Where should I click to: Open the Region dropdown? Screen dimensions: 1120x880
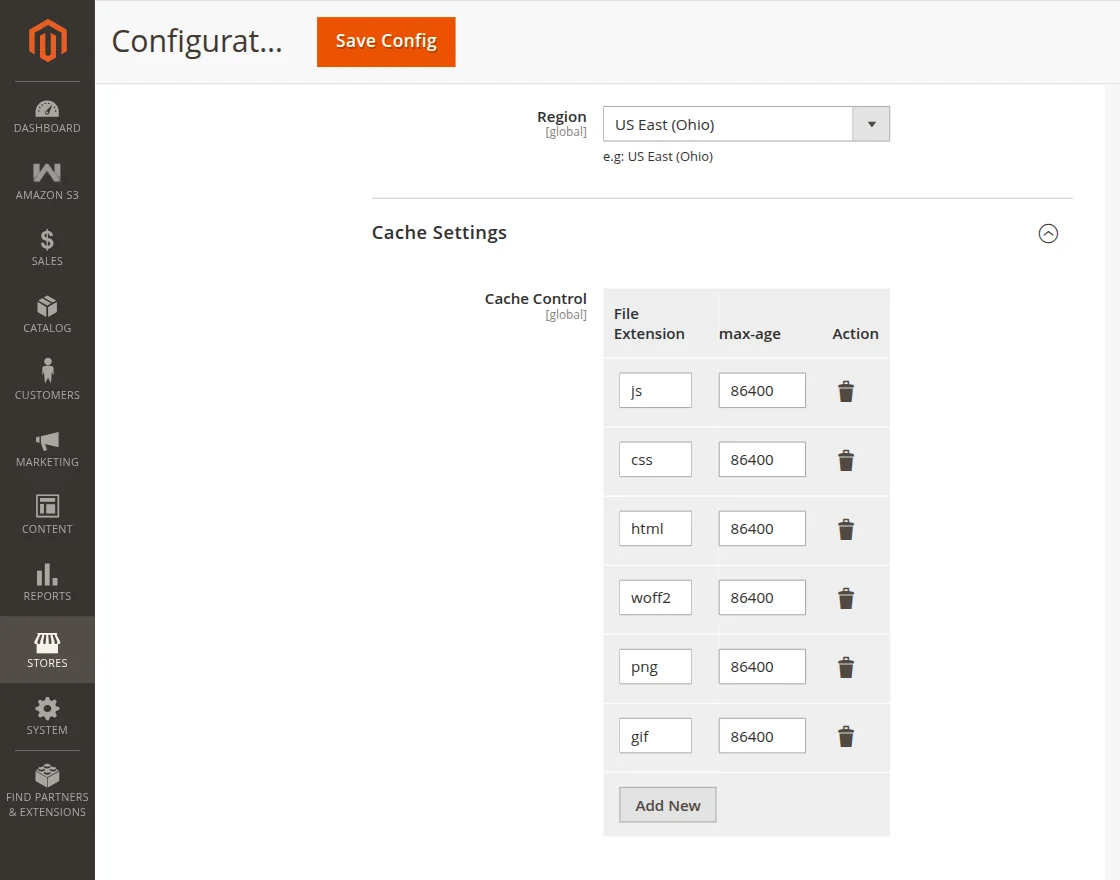[x=746, y=125]
